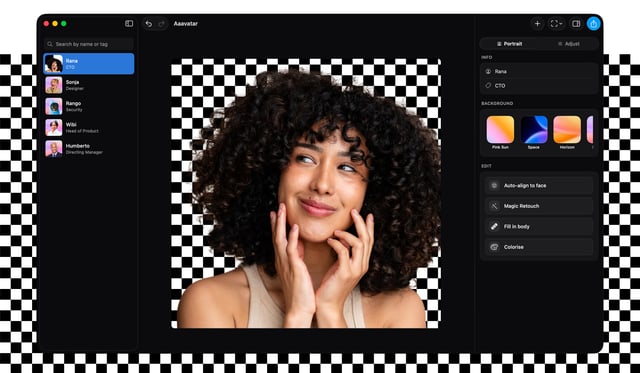Click Auto-align to face button

click(539, 186)
